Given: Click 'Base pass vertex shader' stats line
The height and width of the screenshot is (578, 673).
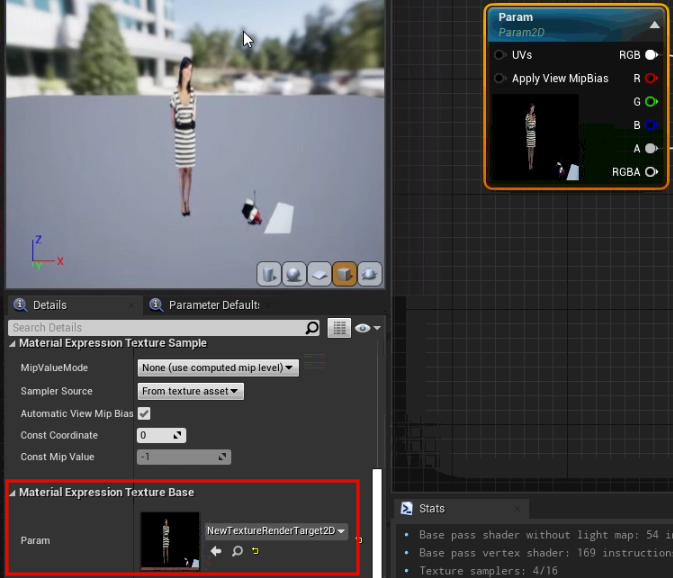Looking at the screenshot, I should (545, 553).
